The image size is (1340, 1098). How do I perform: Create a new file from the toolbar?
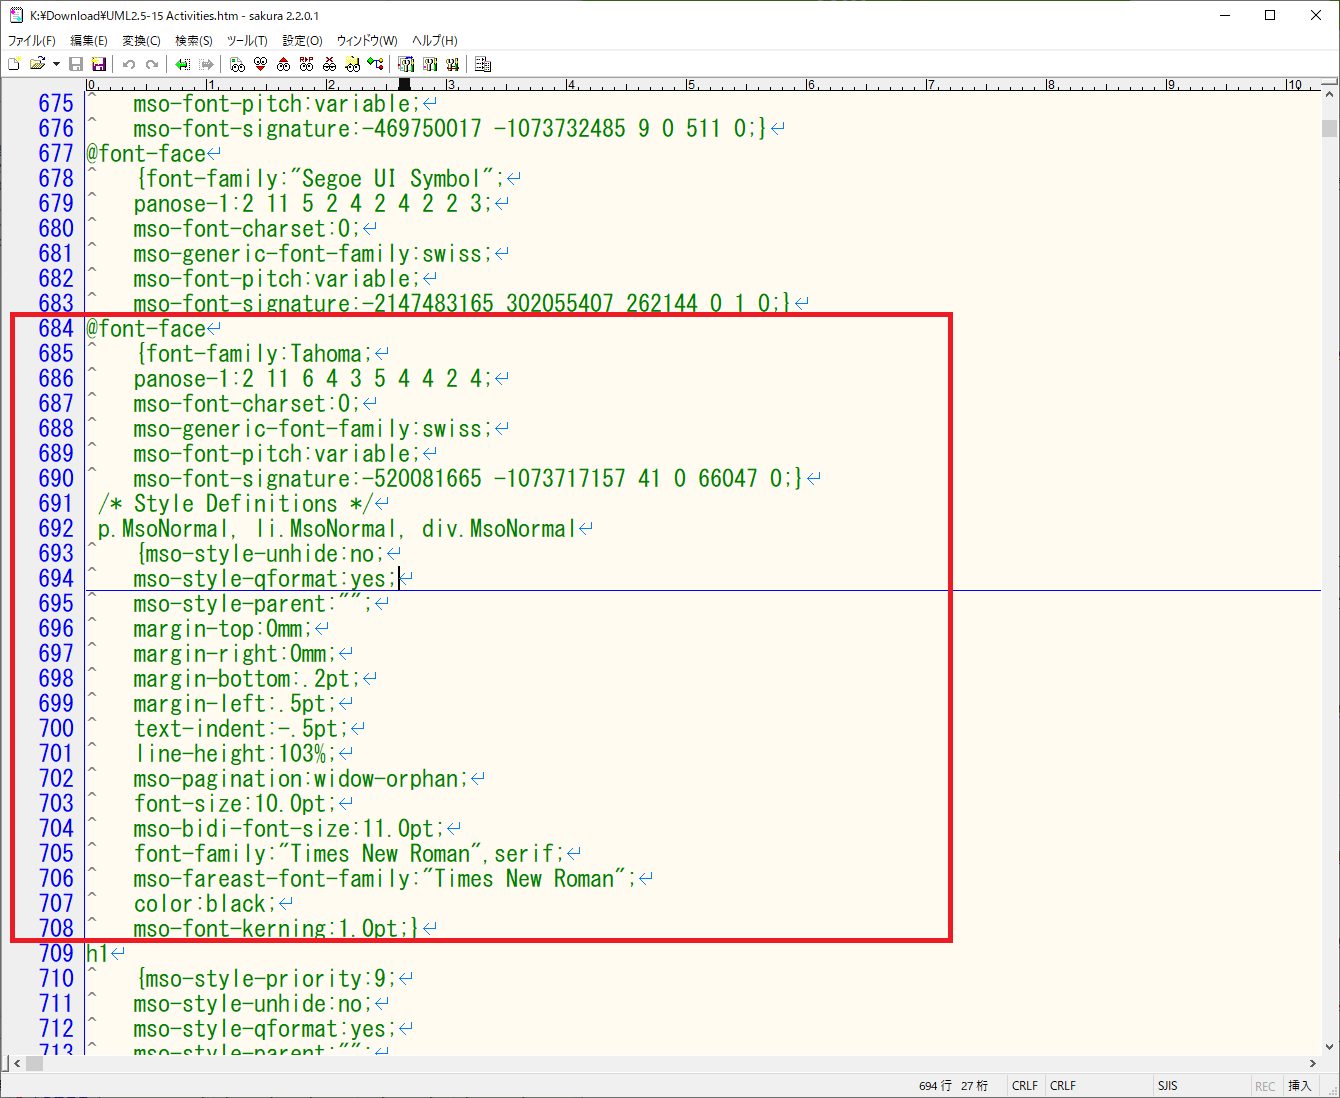pos(14,64)
